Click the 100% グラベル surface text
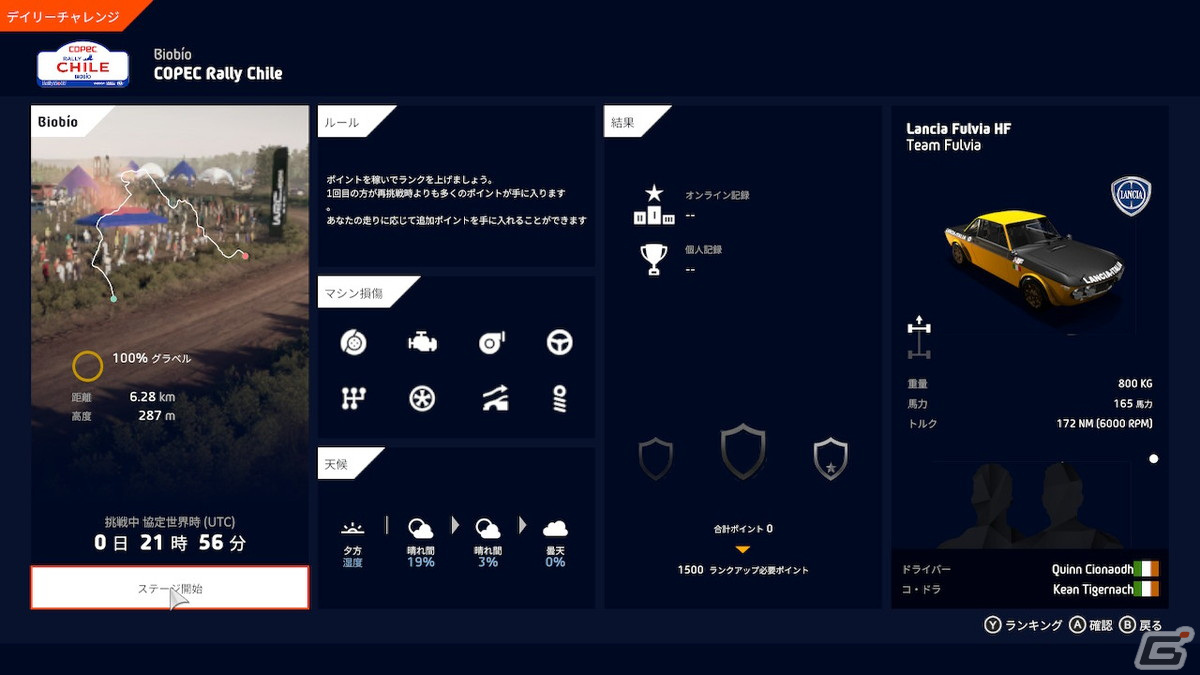Viewport: 1200px width, 675px height. [152, 358]
